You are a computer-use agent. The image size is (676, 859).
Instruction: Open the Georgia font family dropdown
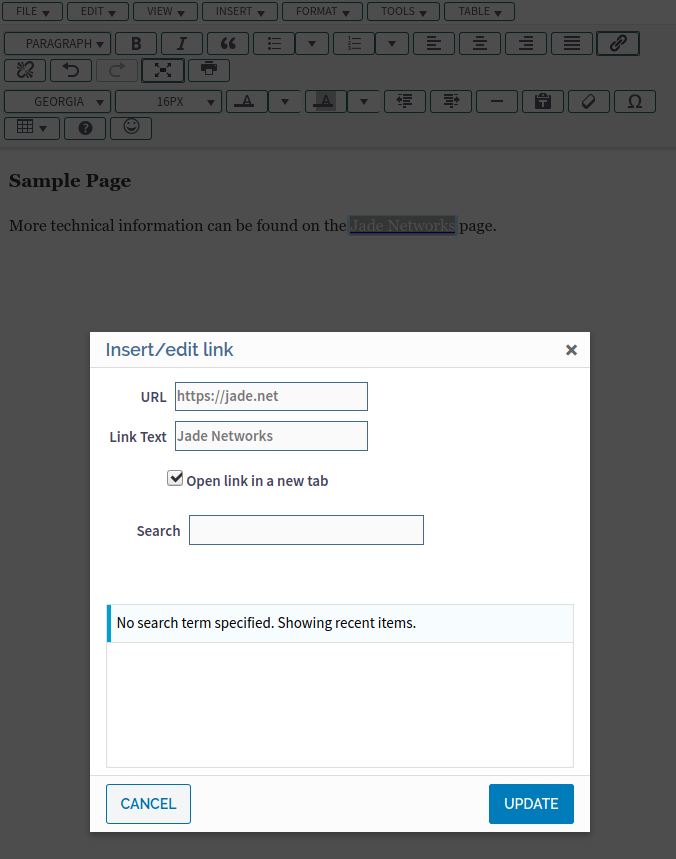[58, 101]
